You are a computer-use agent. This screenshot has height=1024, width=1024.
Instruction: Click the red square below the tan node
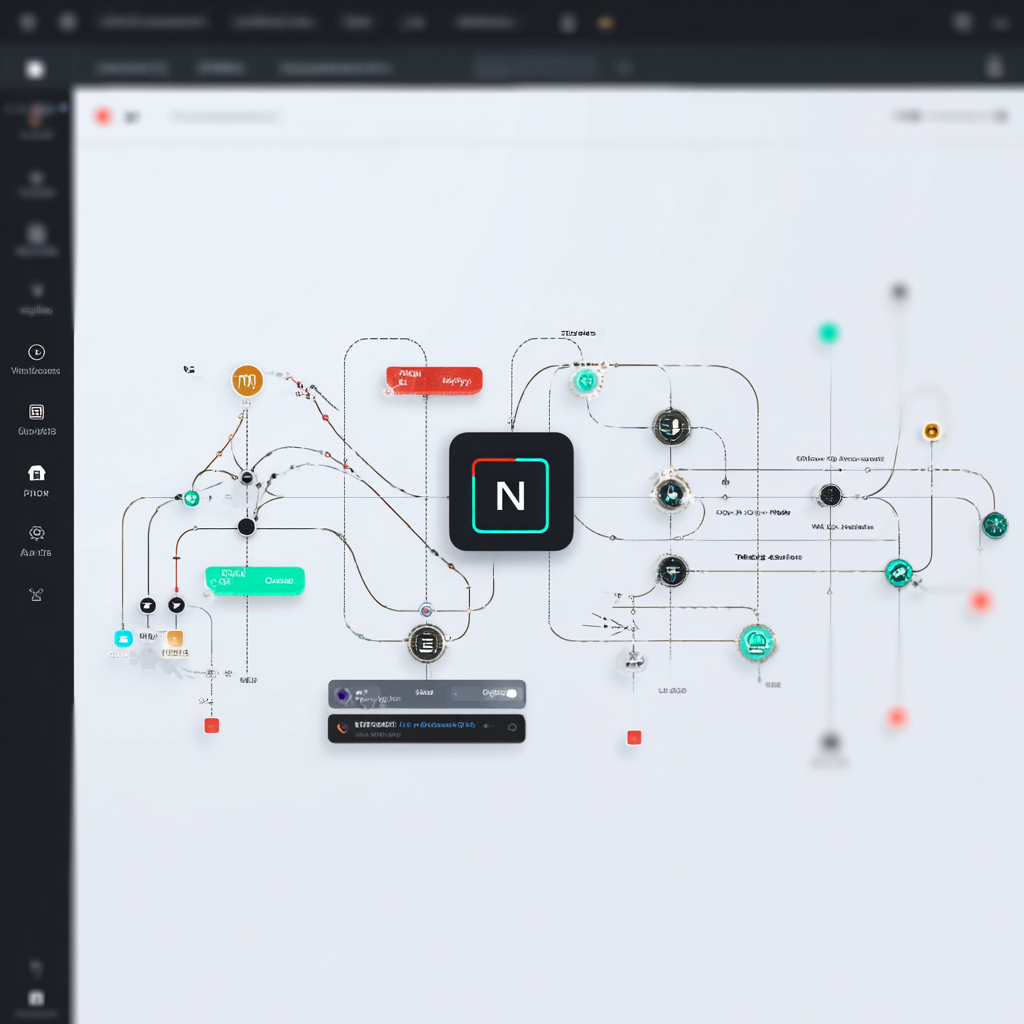pyautogui.click(x=212, y=726)
